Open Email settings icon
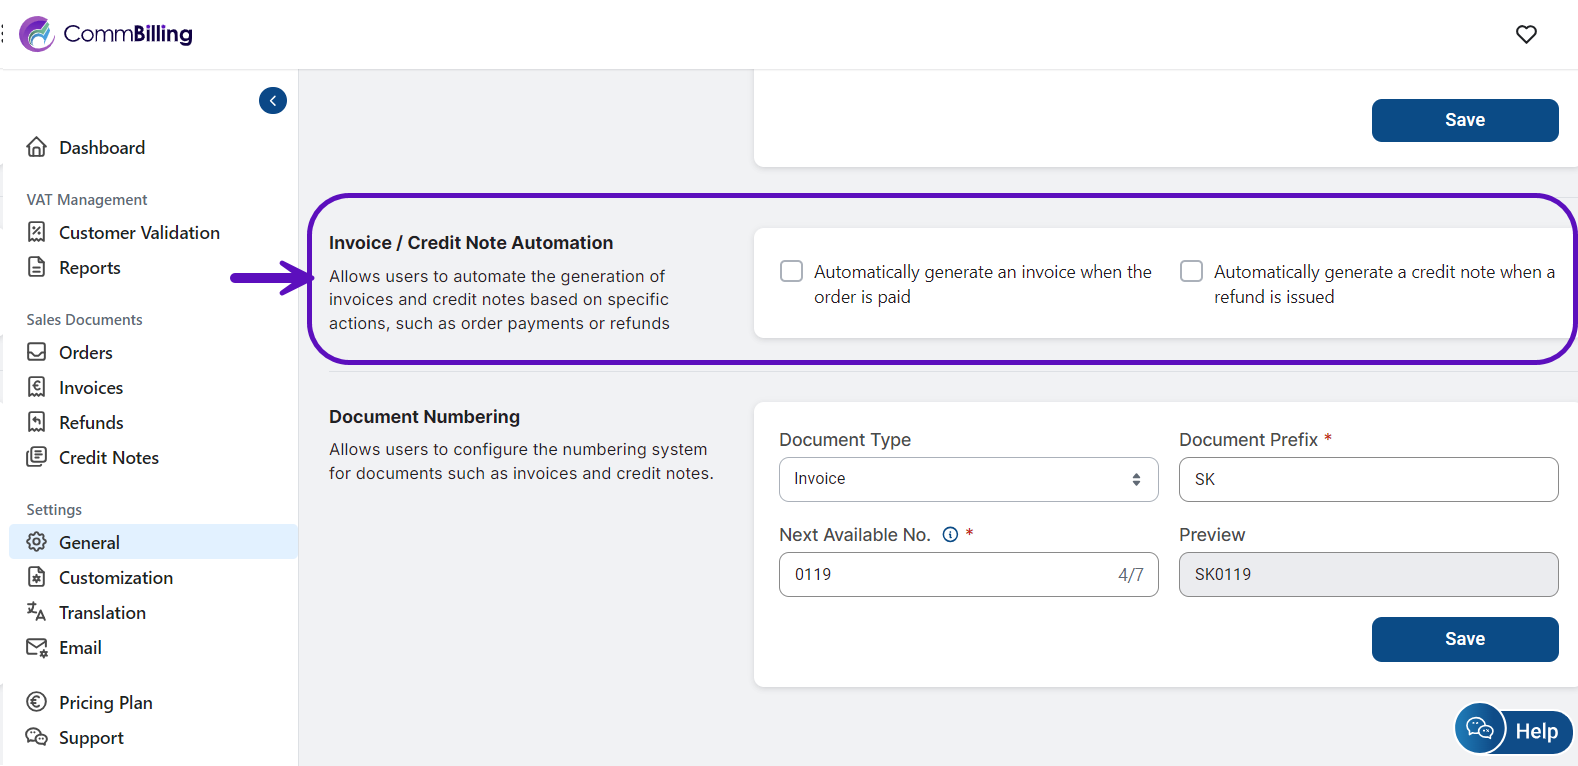 coord(37,647)
